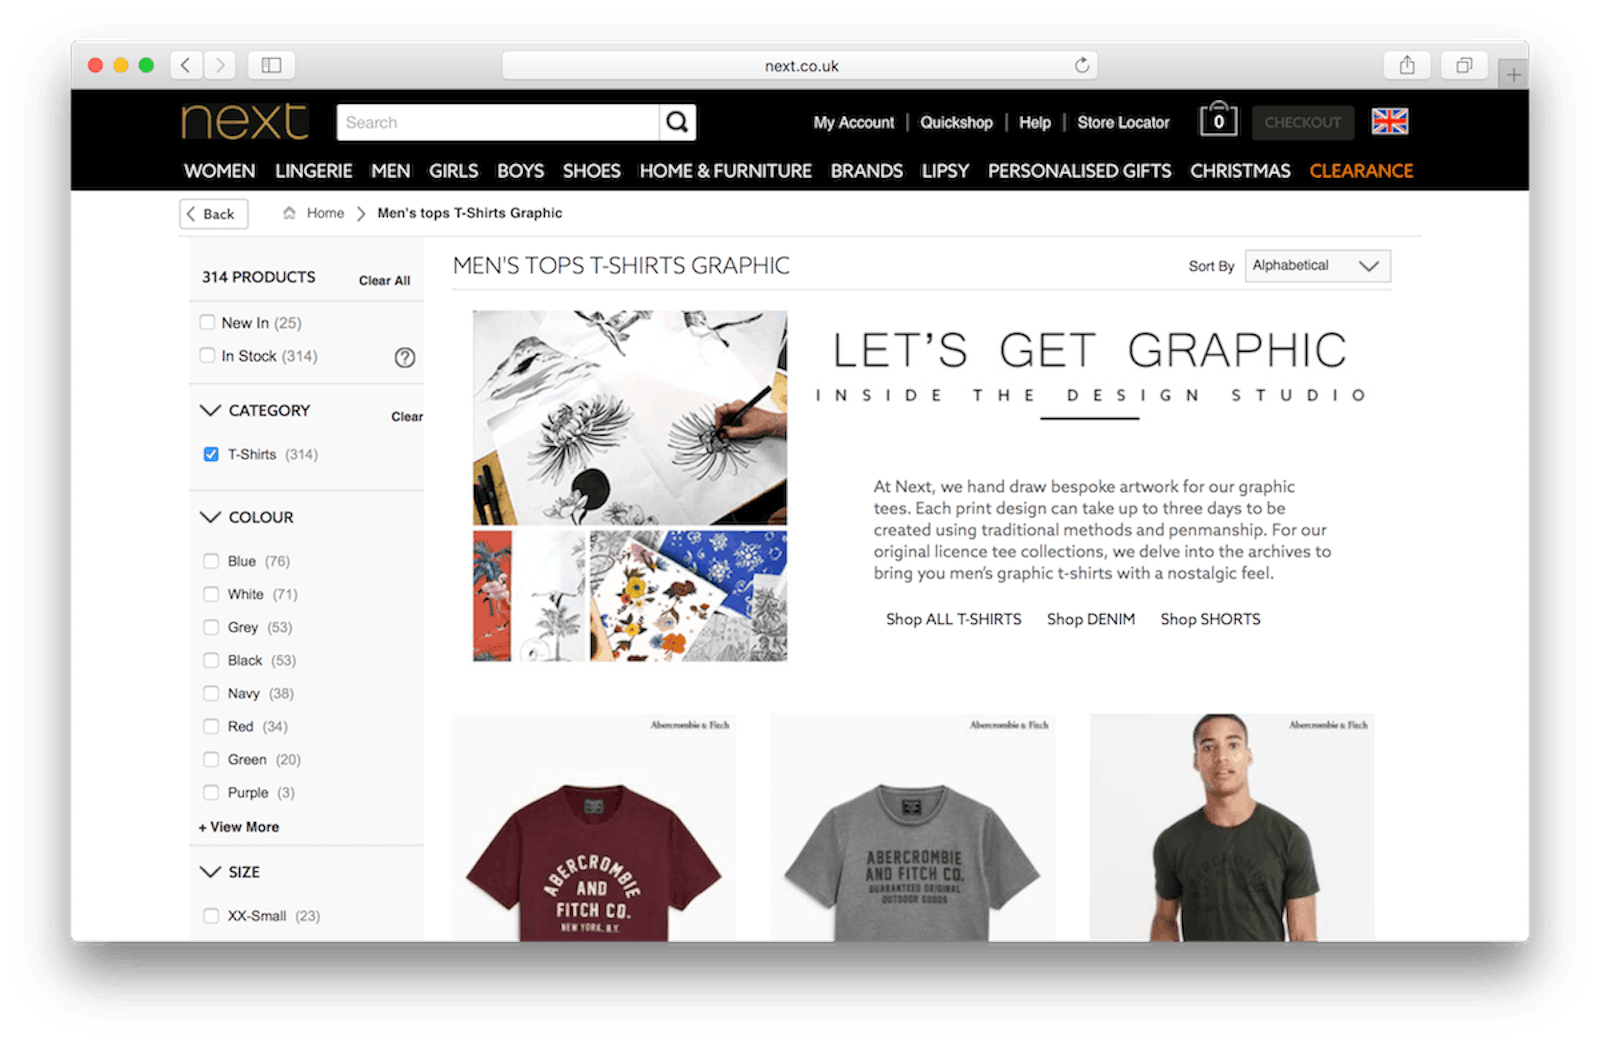Click the breadcrumb home icon
Image resolution: width=1600 pixels, height=1043 pixels.
click(289, 213)
